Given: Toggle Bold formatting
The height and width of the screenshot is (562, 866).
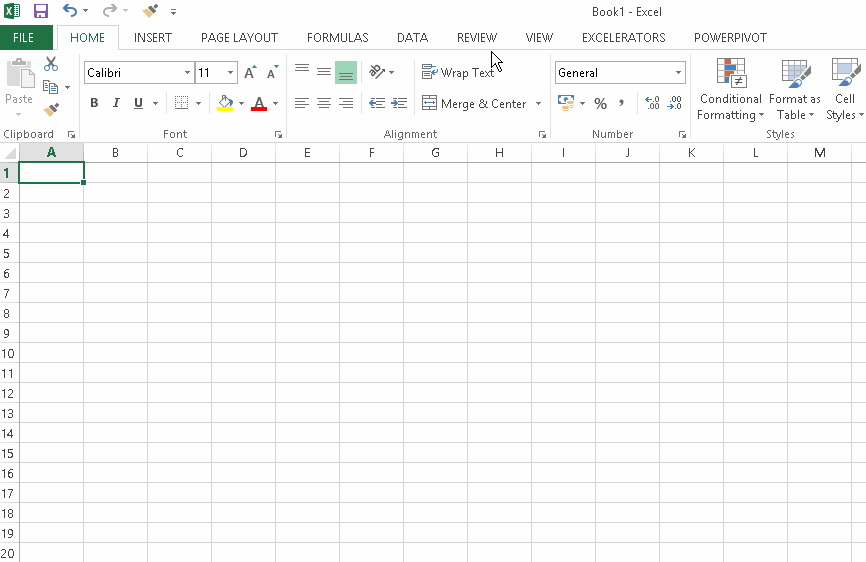Looking at the screenshot, I should pos(94,103).
